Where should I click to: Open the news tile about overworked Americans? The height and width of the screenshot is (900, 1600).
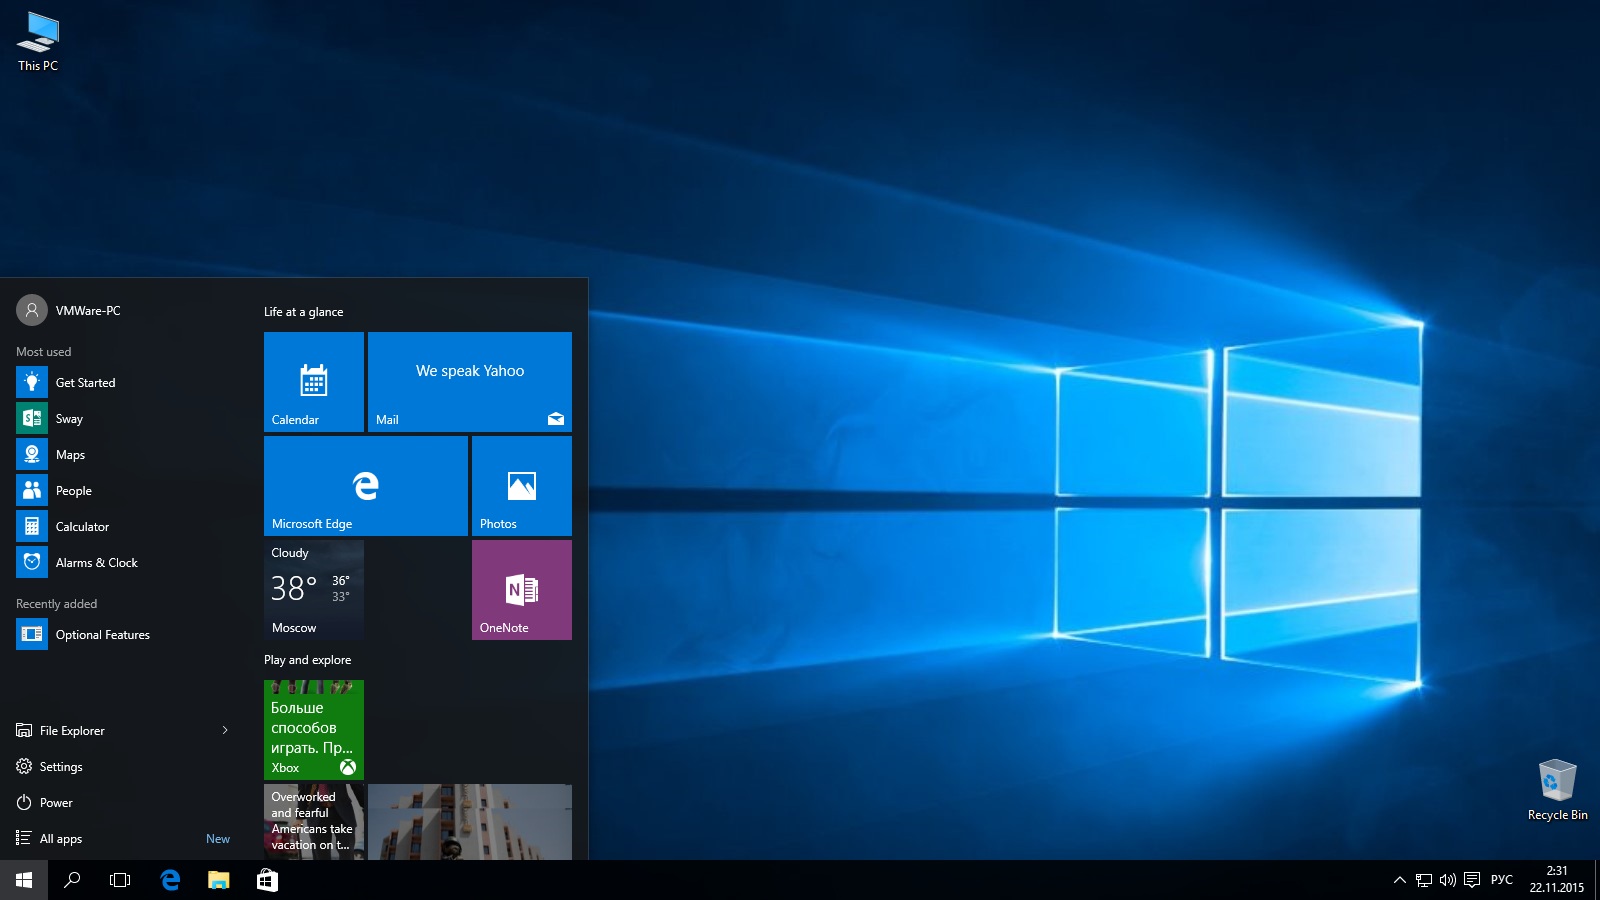click(x=314, y=822)
